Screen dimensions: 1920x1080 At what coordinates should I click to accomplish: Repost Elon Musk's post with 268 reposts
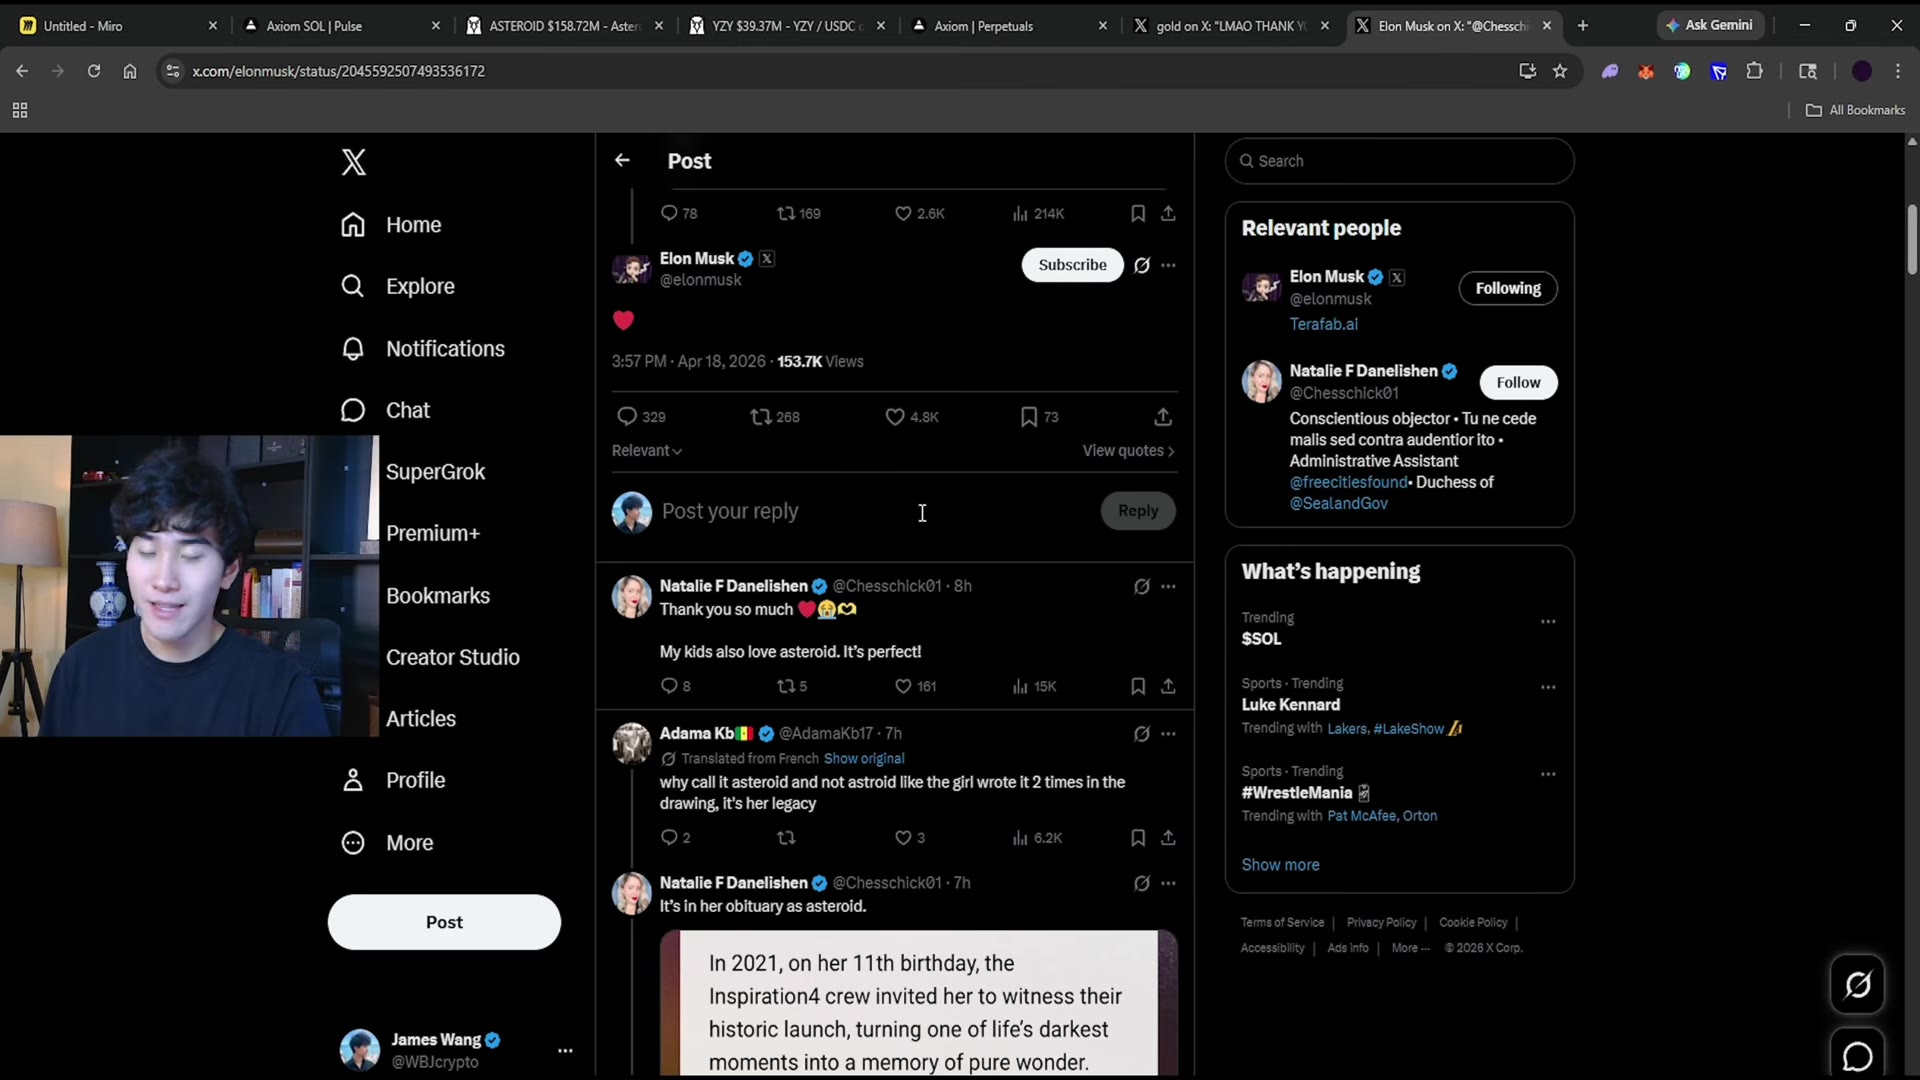pos(761,417)
